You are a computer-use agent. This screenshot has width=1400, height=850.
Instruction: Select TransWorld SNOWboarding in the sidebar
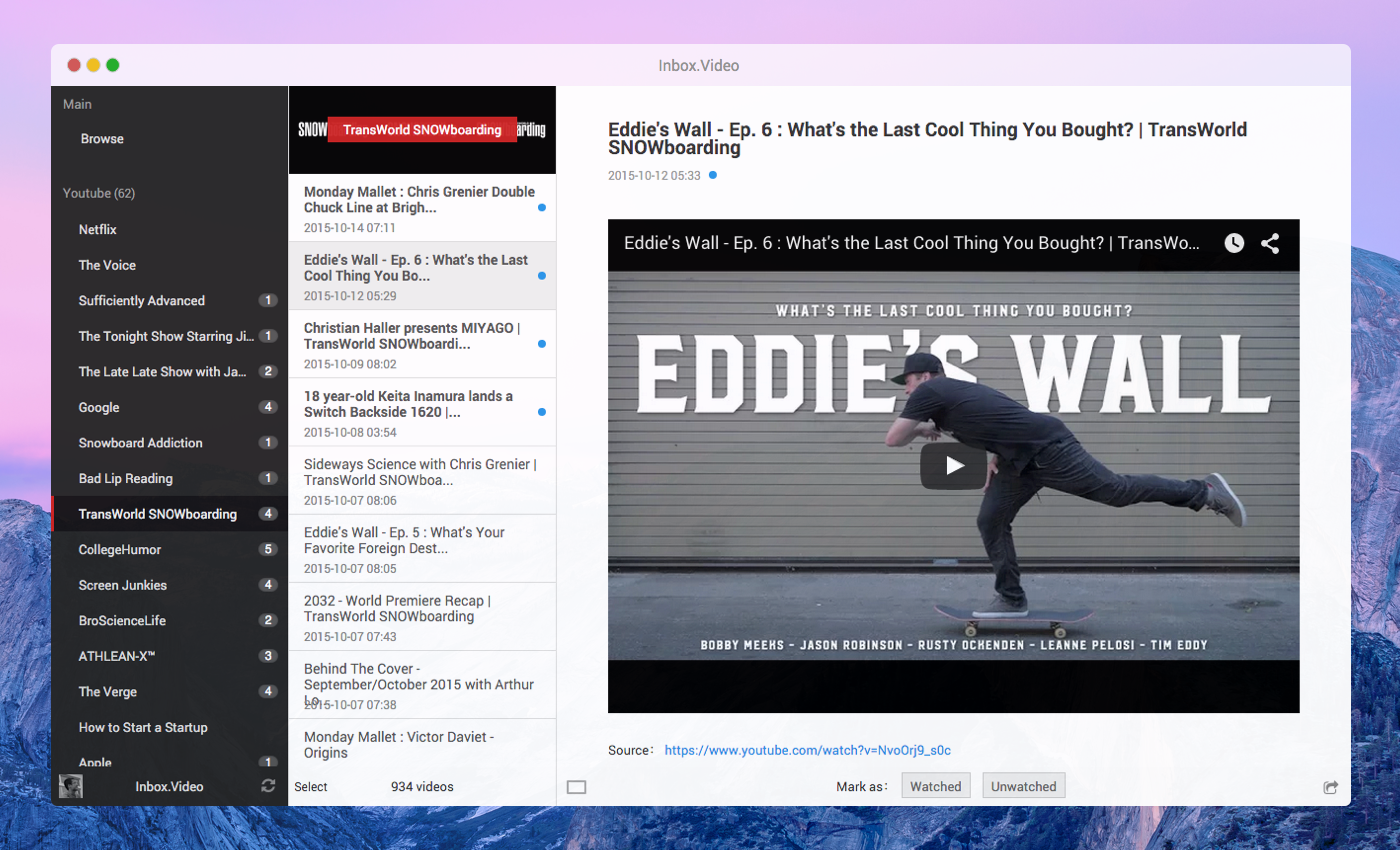[169, 514]
